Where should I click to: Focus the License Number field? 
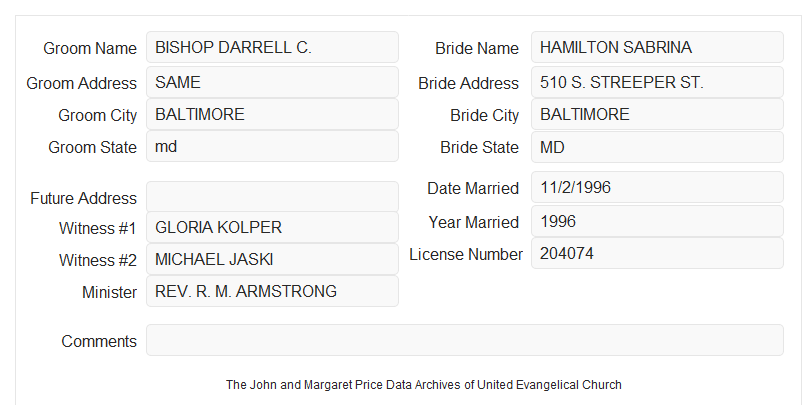point(657,253)
